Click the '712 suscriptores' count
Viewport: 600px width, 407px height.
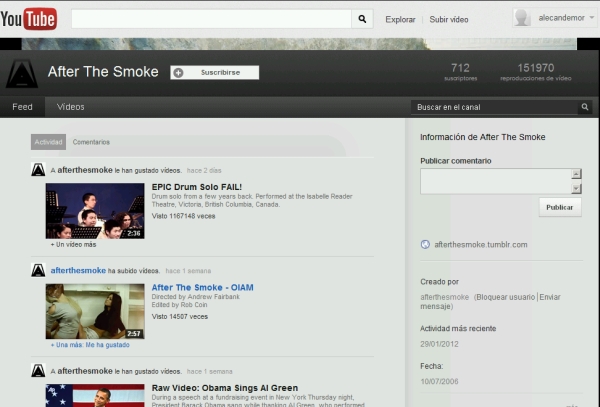coord(460,72)
